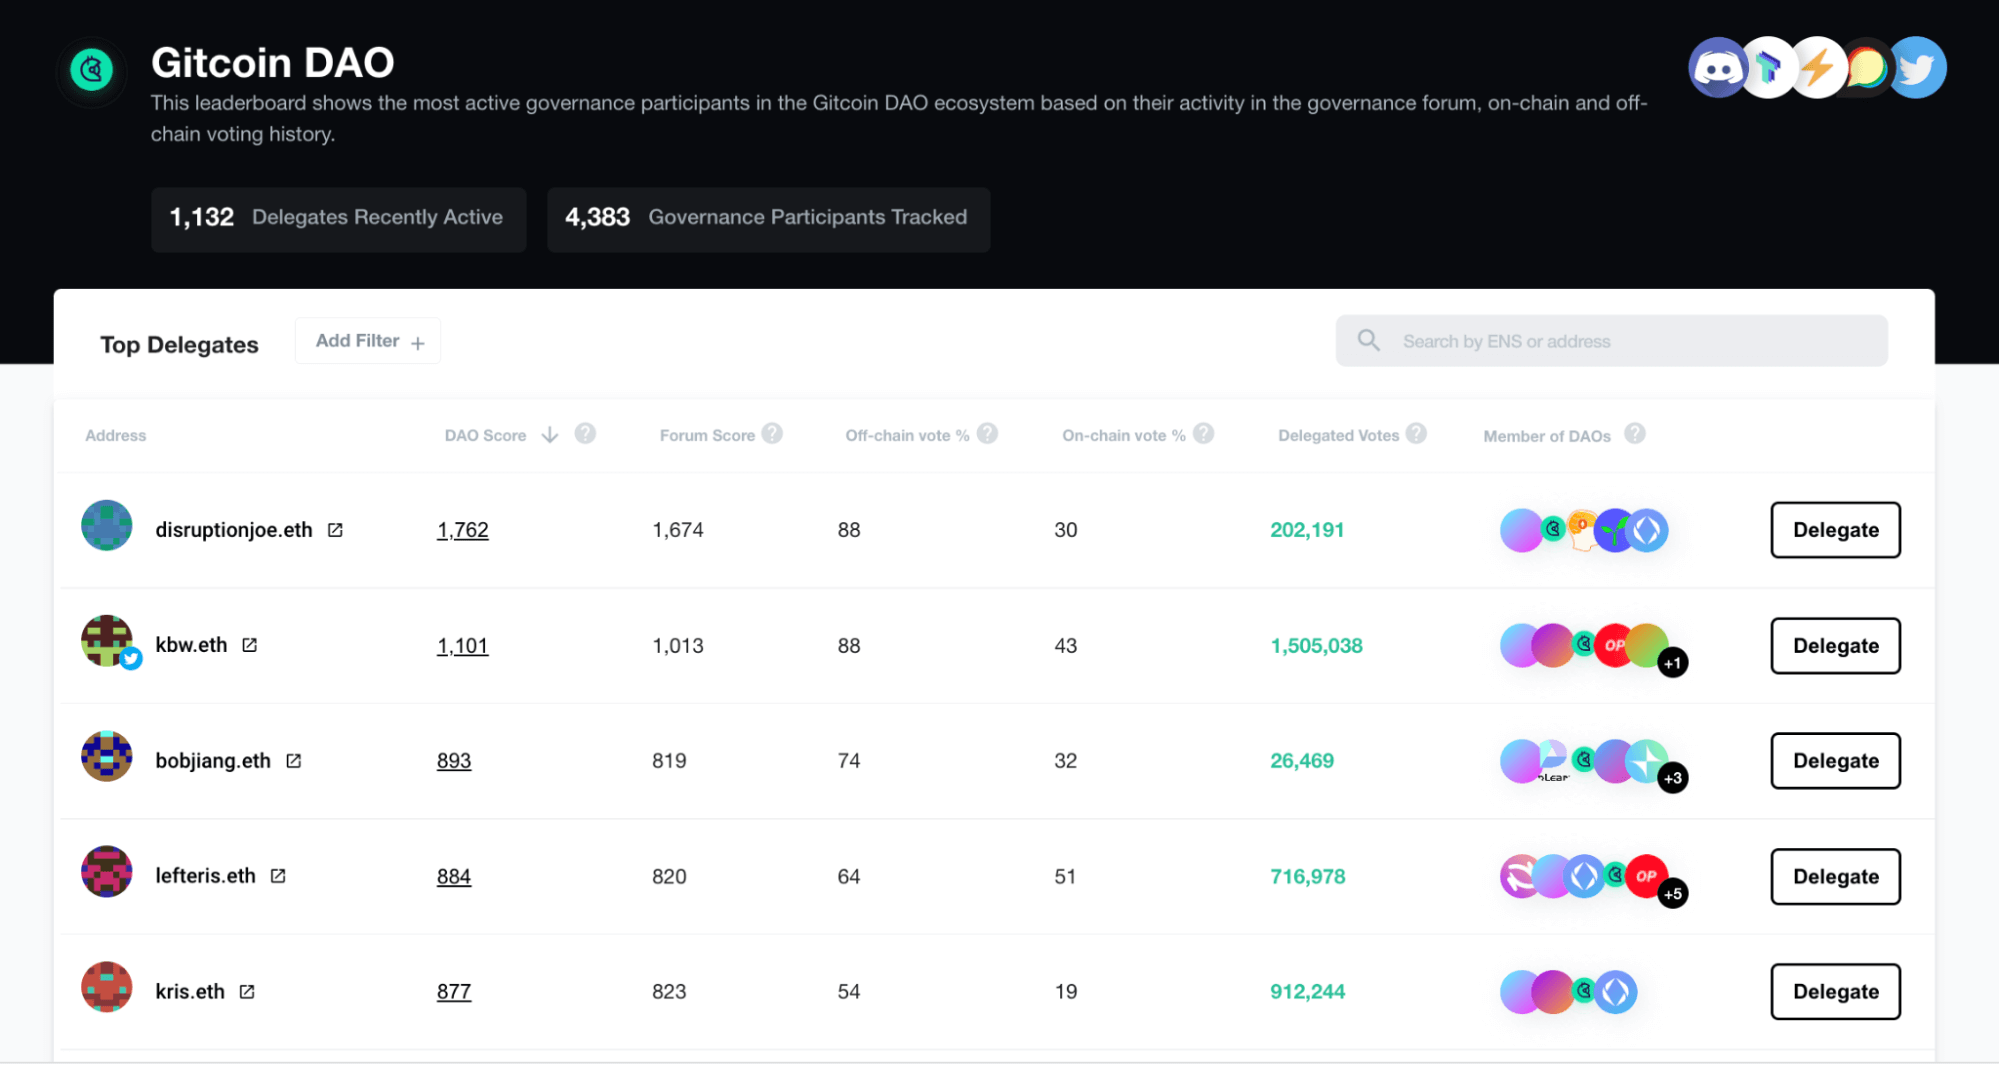Viewport: 1999px width, 1071px height.
Task: Visit Gitcoin's Snapshot voting space
Action: coord(1818,67)
